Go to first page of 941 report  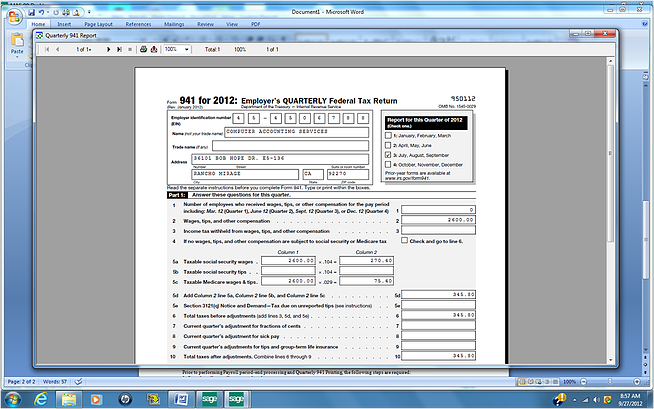tap(47, 49)
